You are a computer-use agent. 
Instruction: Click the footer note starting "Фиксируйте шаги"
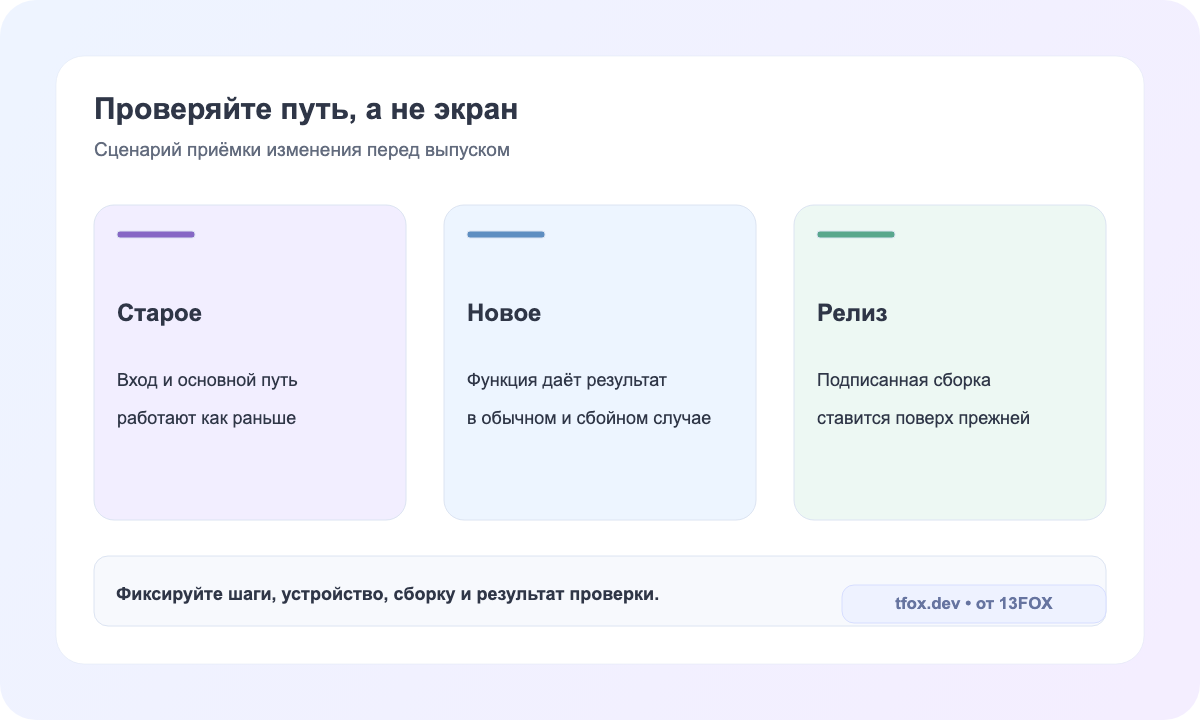(x=388, y=594)
